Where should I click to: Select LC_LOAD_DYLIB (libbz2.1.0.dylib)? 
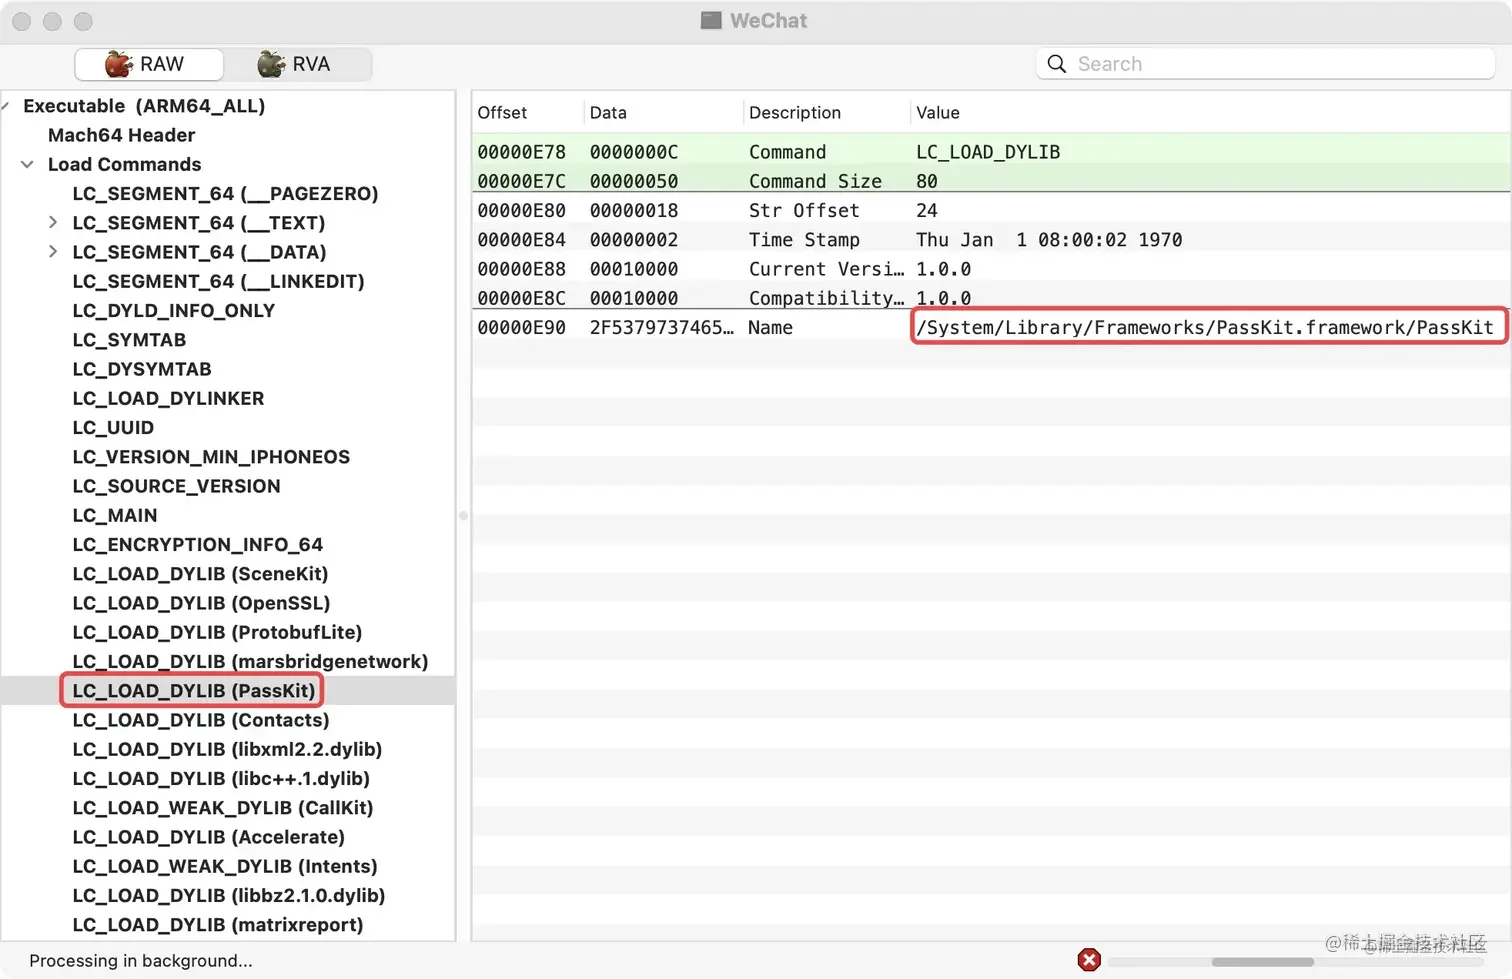[x=228, y=895]
